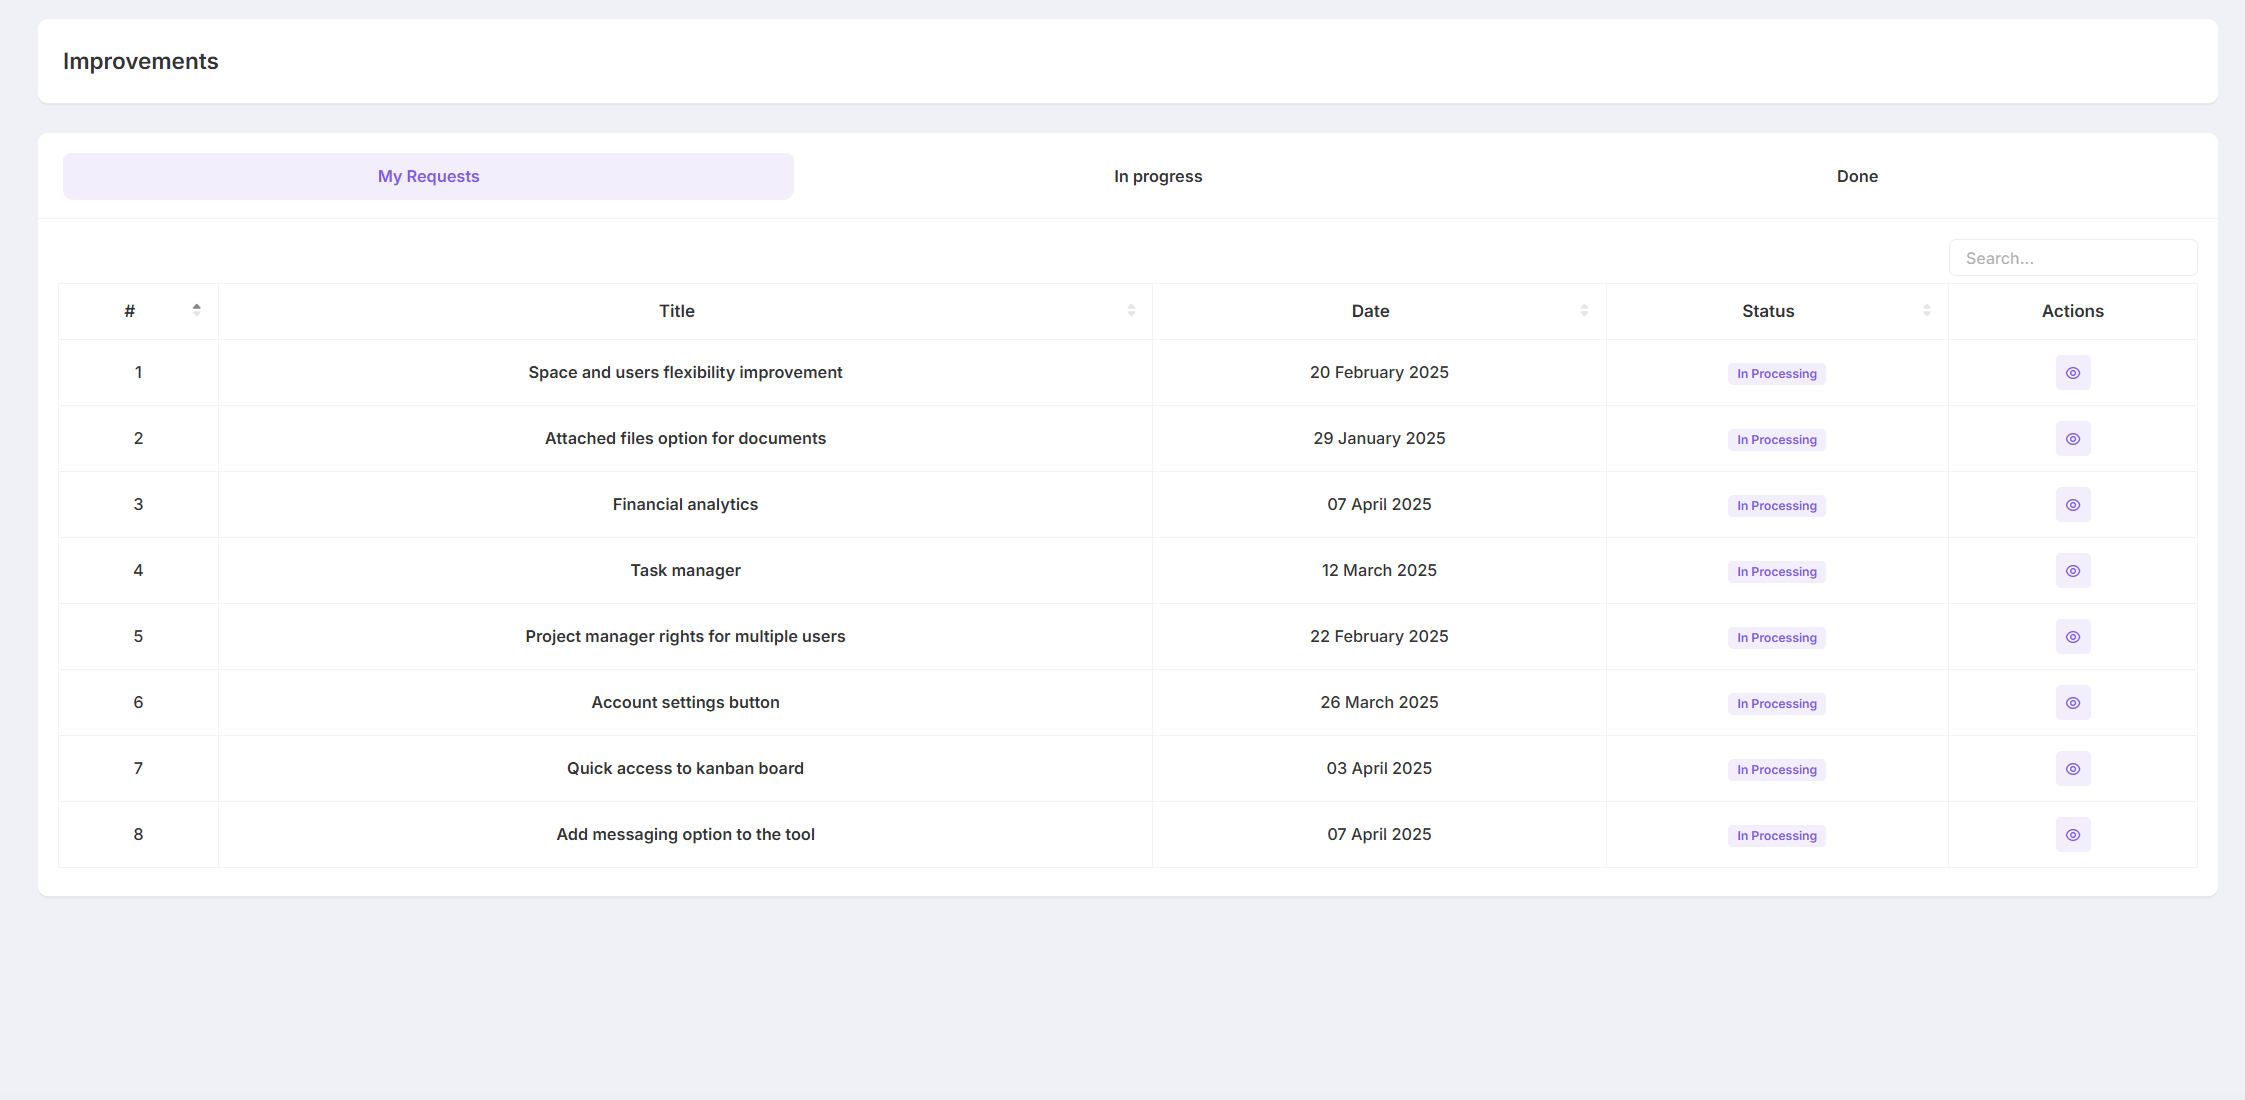Click date '26 March 2025'
Image resolution: width=2245 pixels, height=1100 pixels.
pos(1379,702)
